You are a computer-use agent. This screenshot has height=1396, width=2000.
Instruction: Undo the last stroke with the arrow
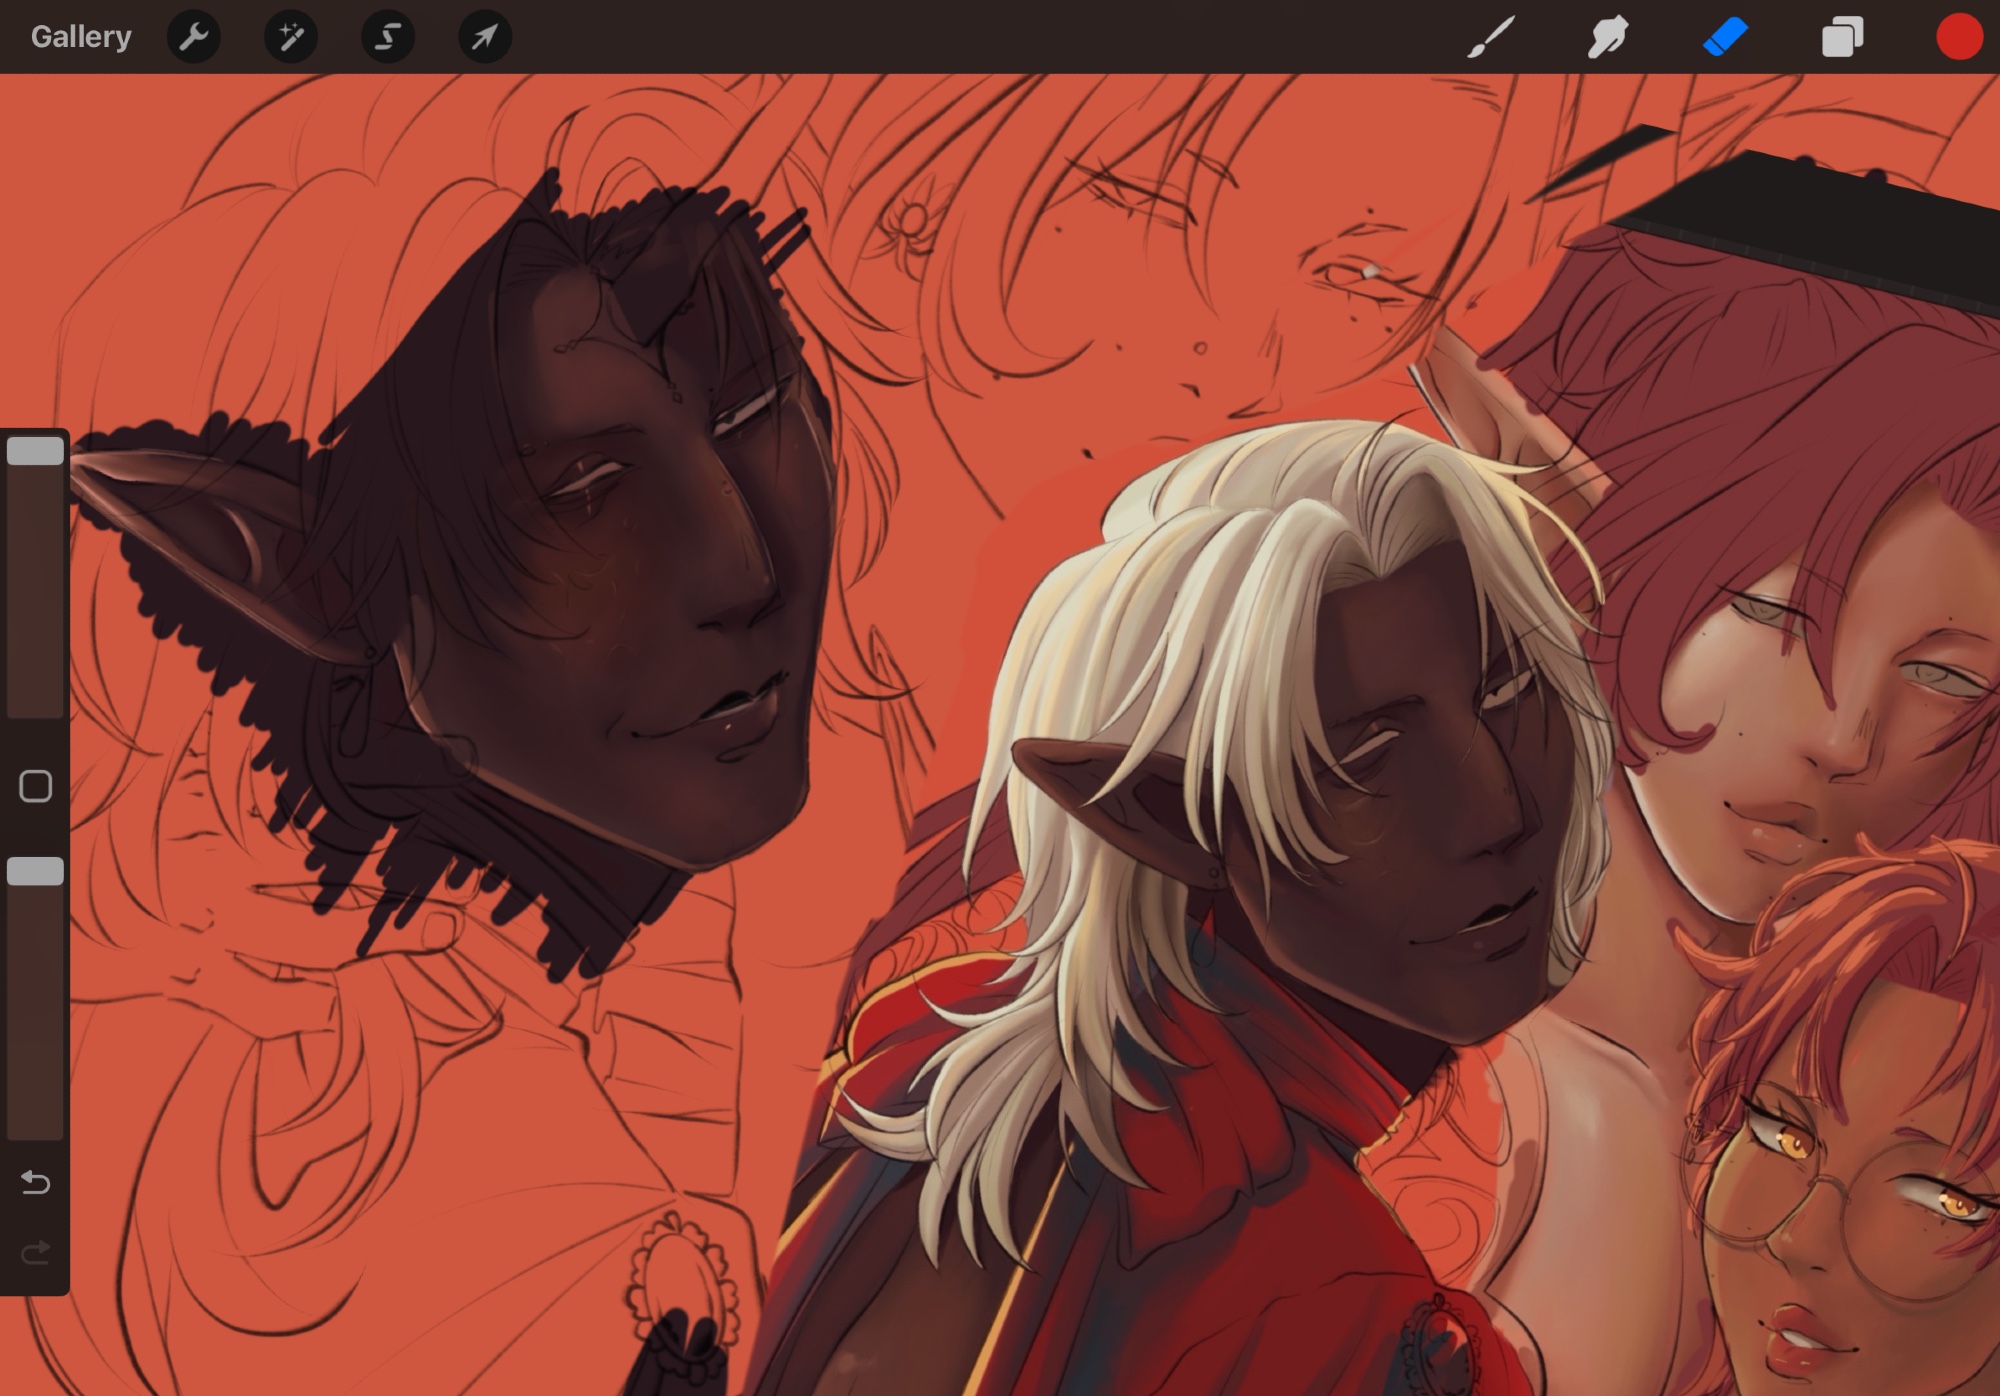pos(35,1183)
